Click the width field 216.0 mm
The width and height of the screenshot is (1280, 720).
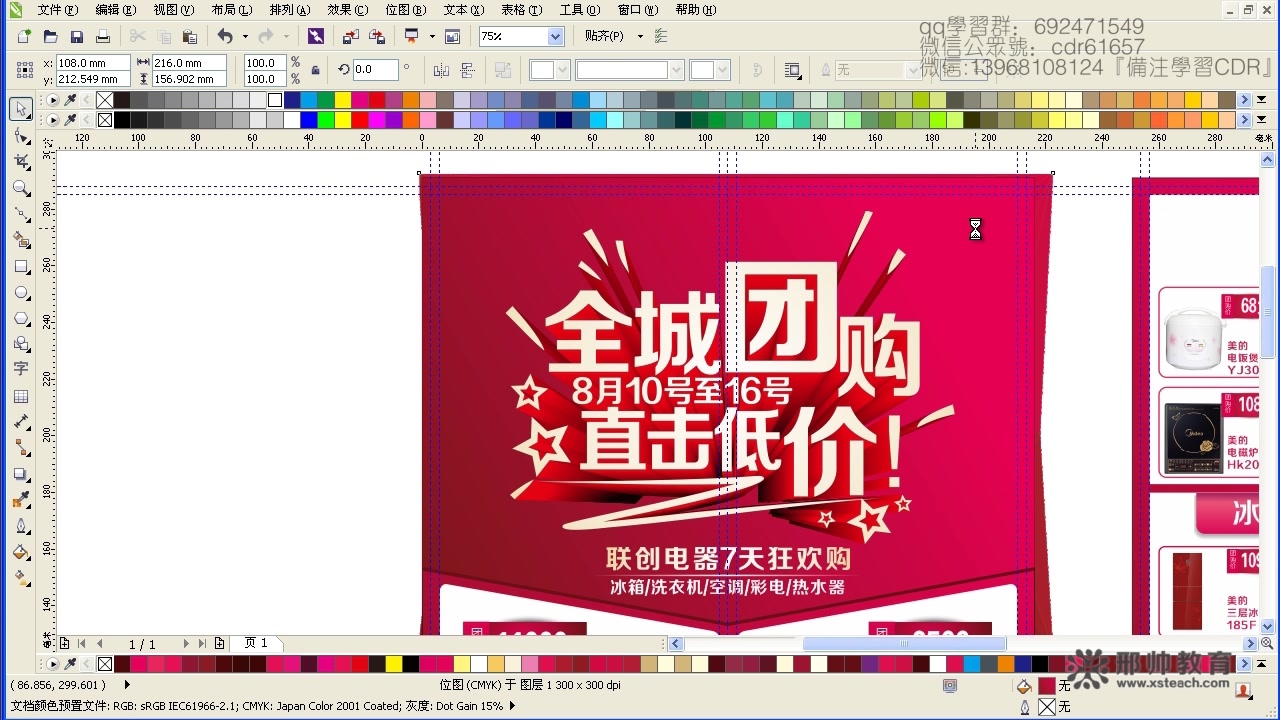(x=189, y=63)
